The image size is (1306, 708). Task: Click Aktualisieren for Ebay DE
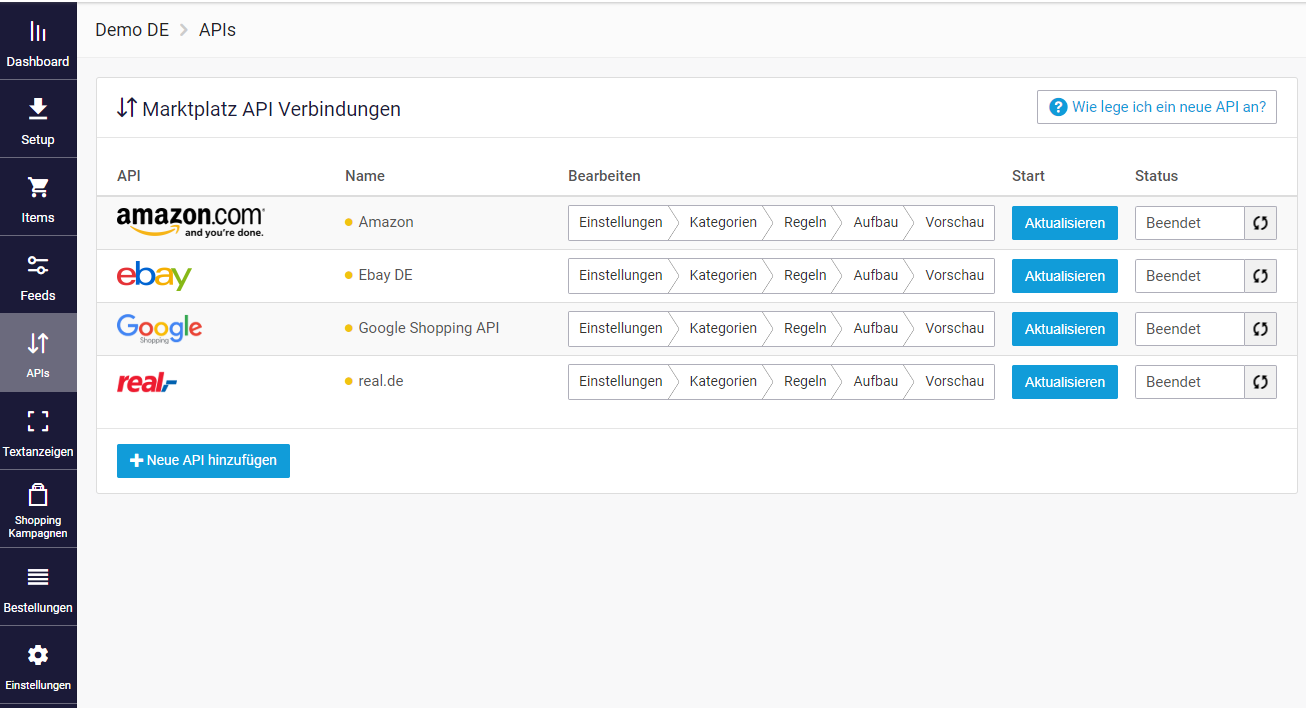click(1065, 276)
